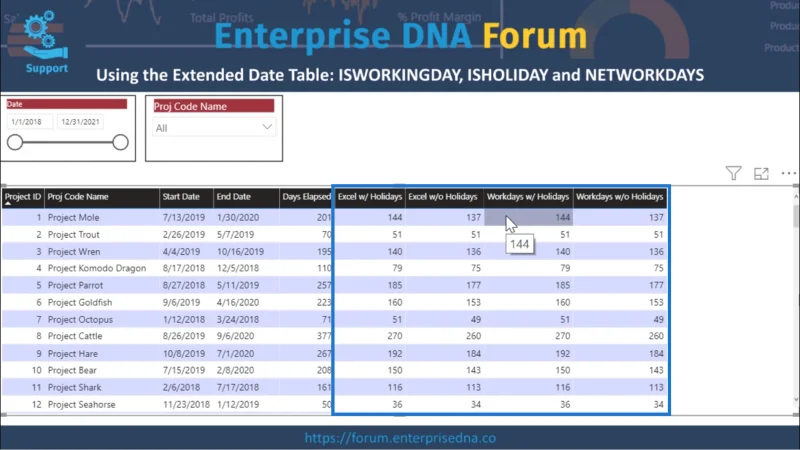Click end date 5/7/2019 for Project Trout

(x=235, y=235)
